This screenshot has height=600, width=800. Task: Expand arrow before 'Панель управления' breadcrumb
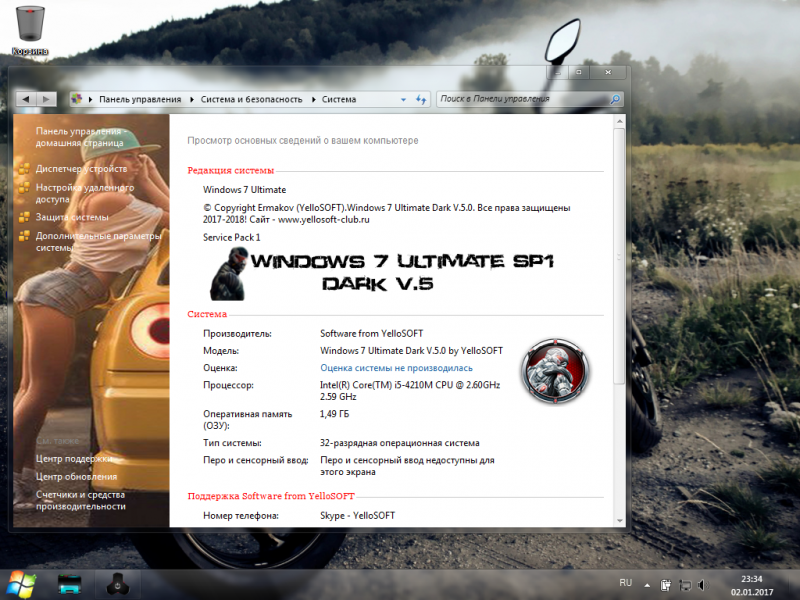[x=90, y=99]
